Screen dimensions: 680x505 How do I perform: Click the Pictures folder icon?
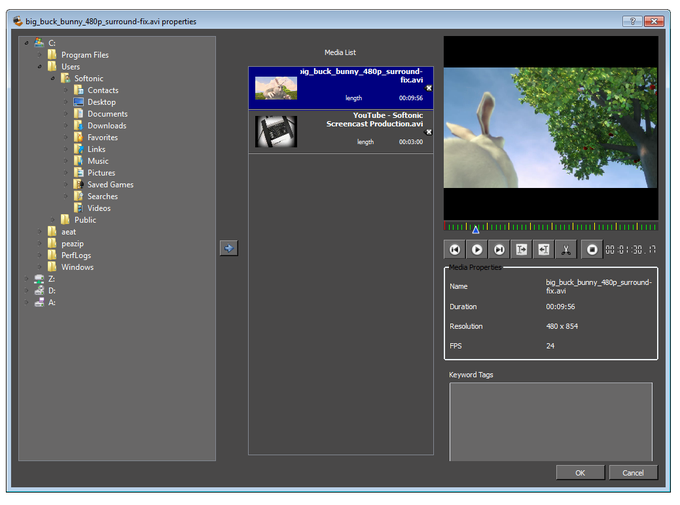click(x=78, y=172)
